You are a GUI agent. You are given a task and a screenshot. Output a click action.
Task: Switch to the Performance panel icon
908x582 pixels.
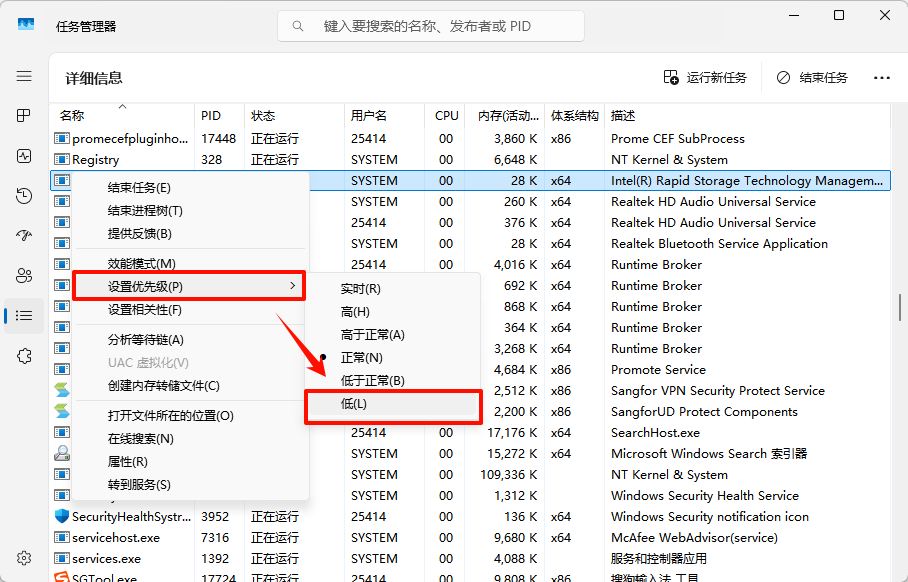click(x=23, y=156)
